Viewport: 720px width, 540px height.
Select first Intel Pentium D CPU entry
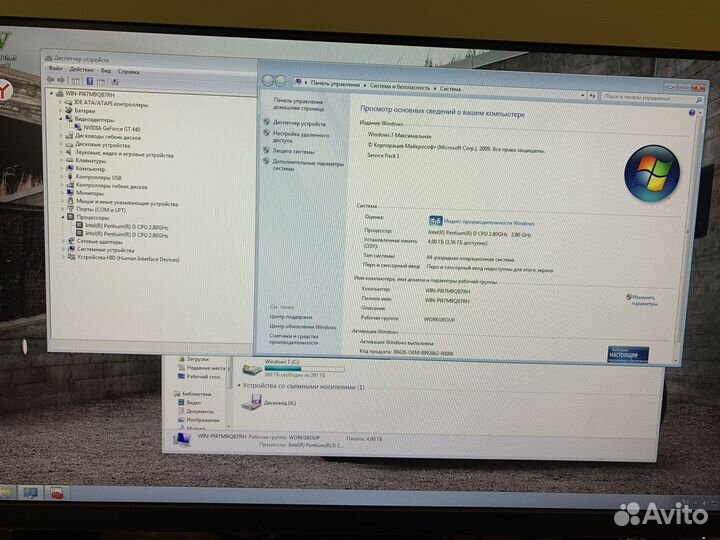click(x=127, y=227)
